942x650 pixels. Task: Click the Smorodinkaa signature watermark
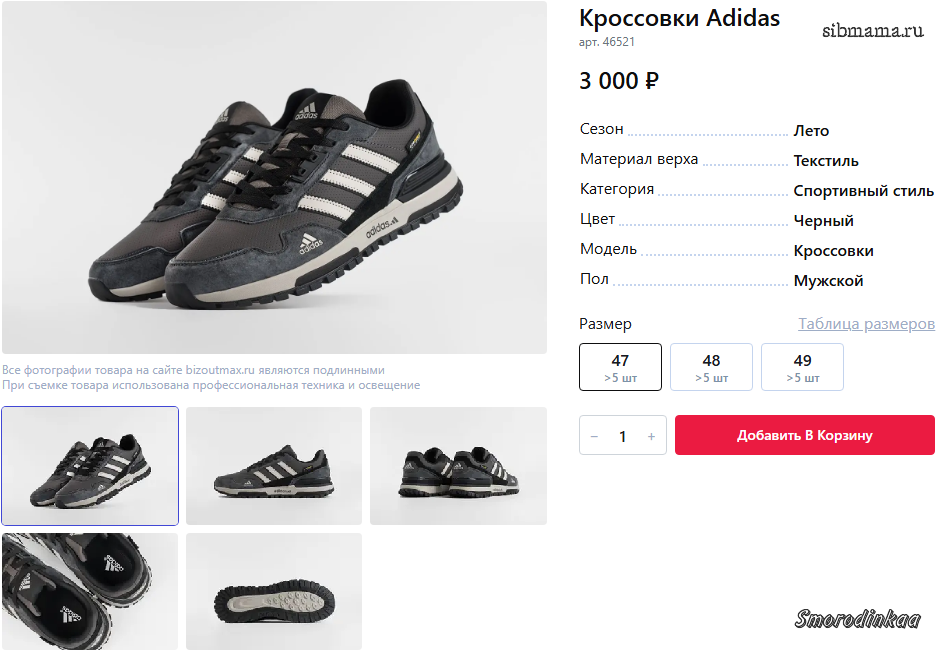coord(857,620)
